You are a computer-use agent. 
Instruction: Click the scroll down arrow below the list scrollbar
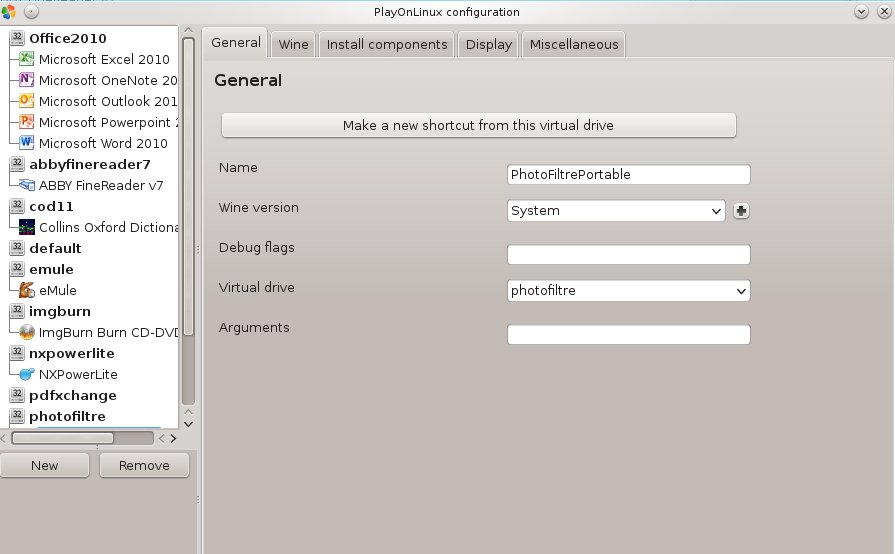point(188,424)
